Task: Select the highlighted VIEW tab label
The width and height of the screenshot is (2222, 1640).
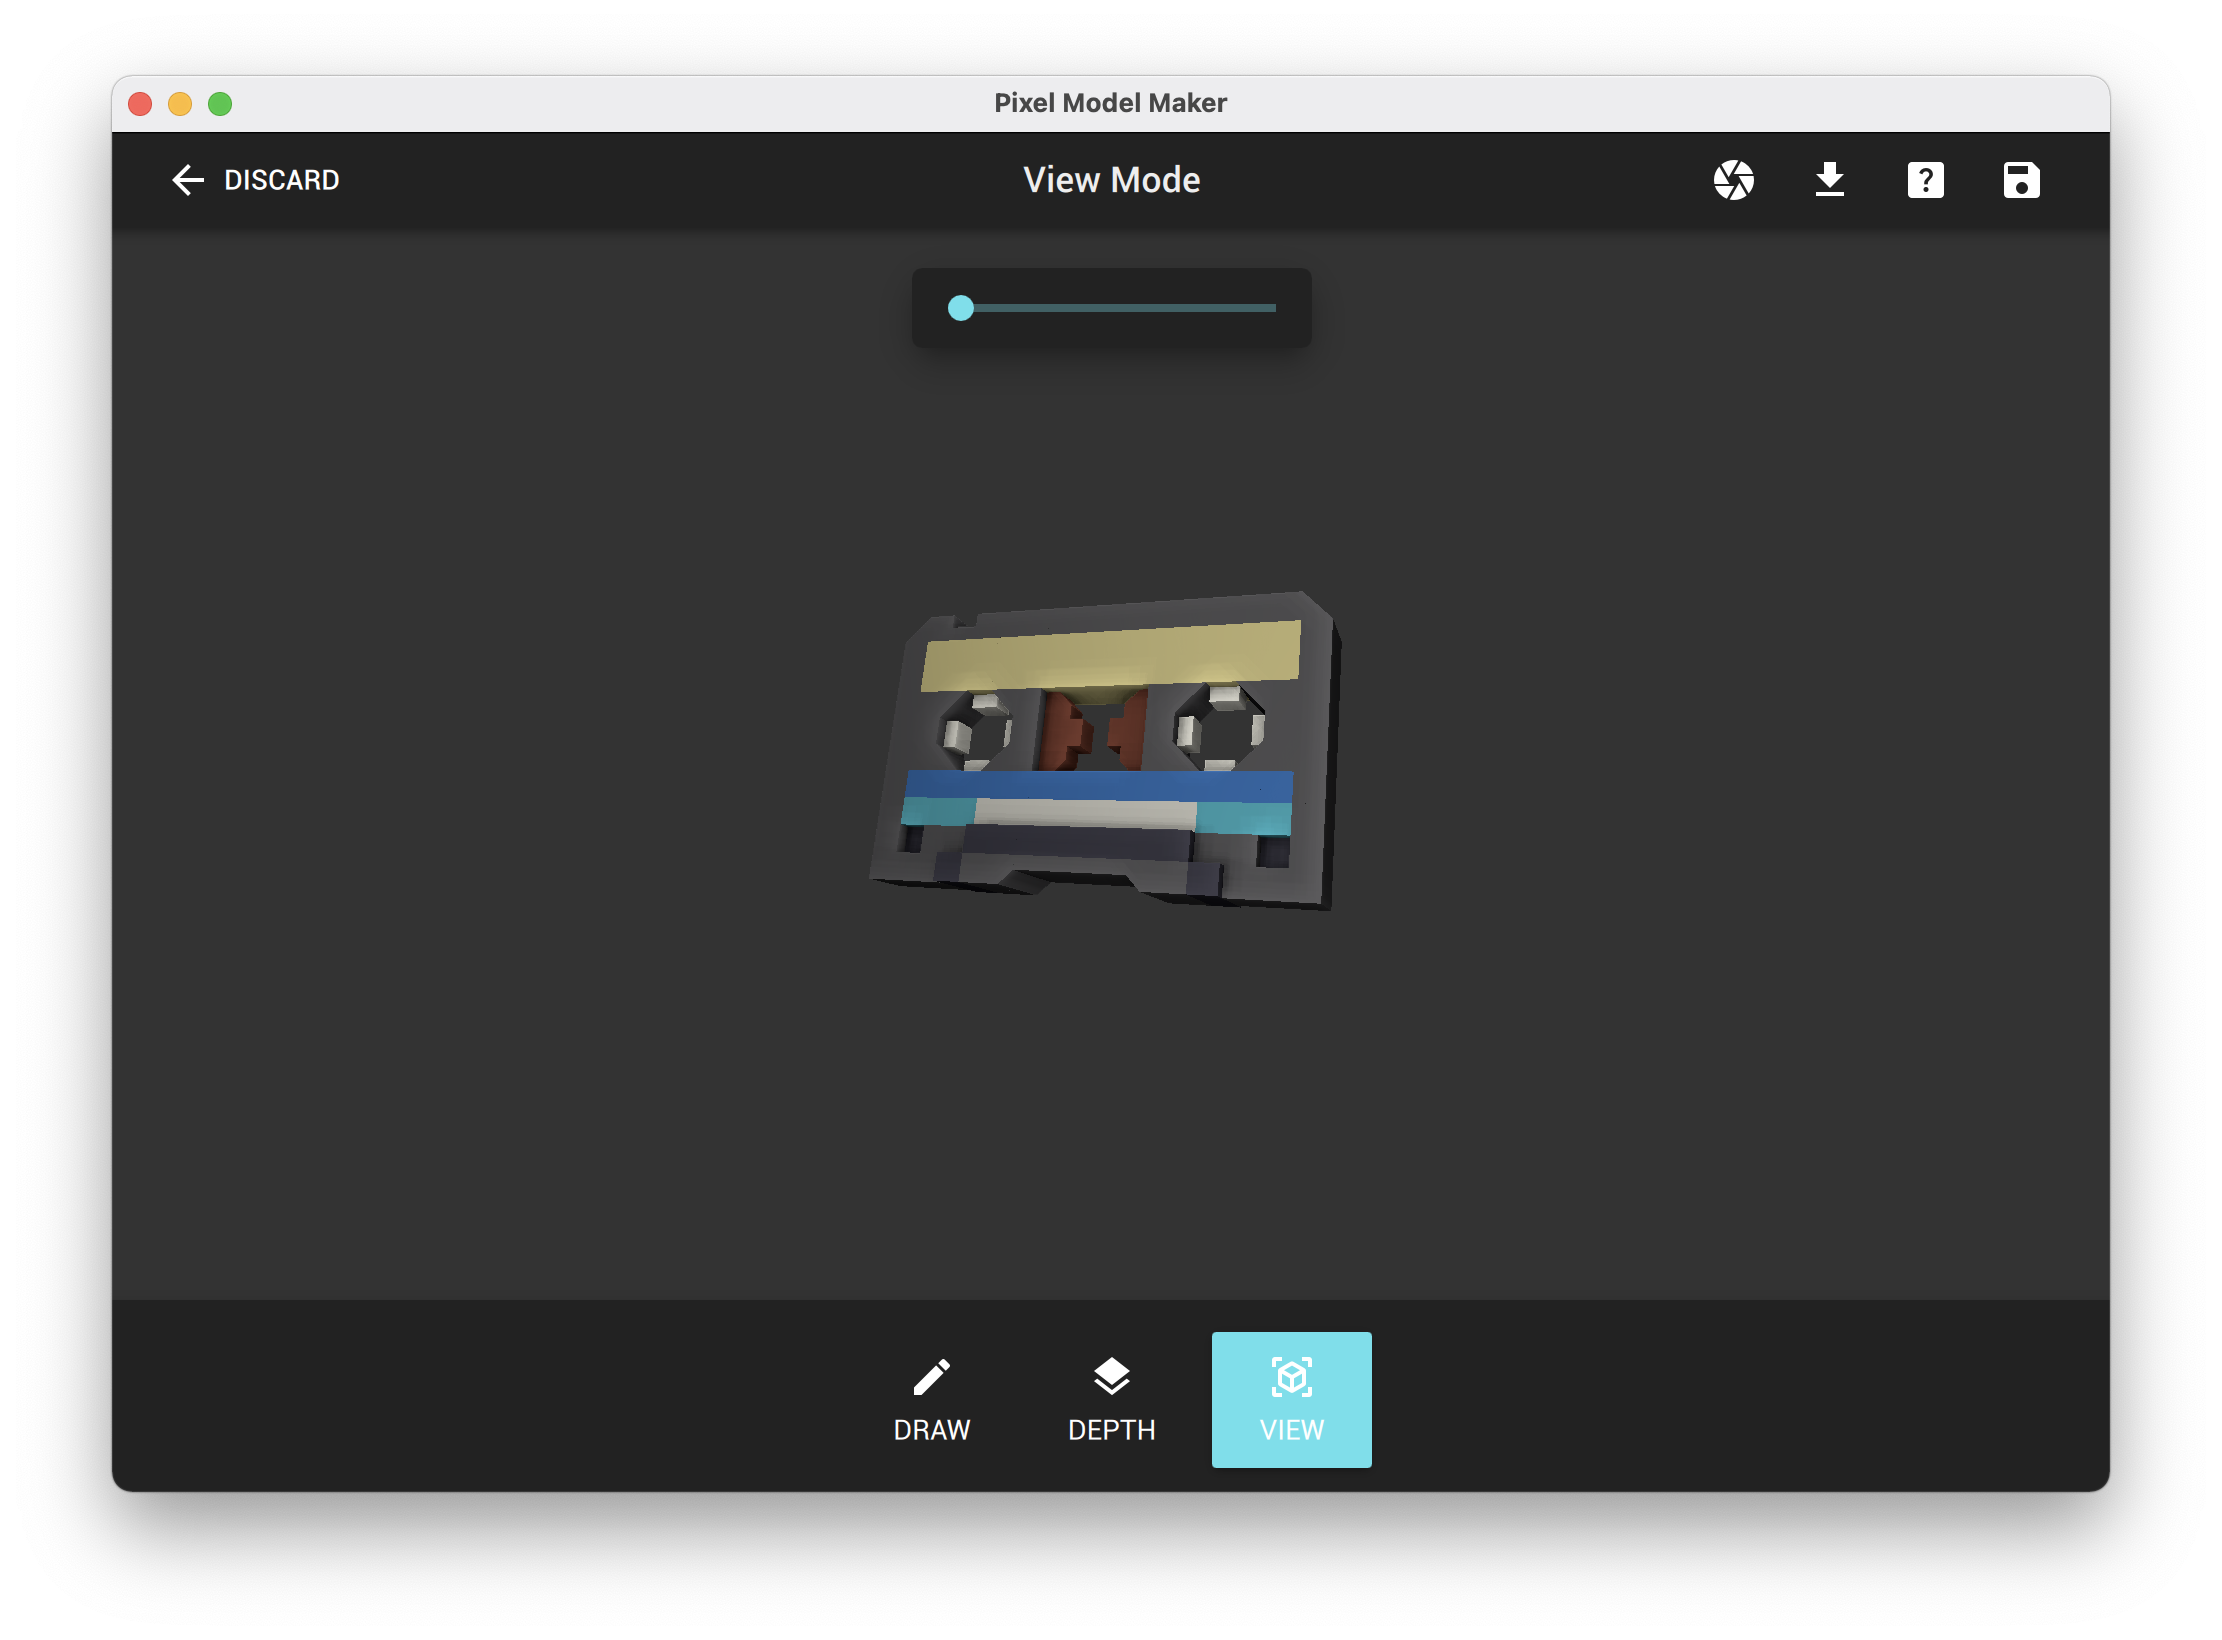Action: (x=1291, y=1429)
